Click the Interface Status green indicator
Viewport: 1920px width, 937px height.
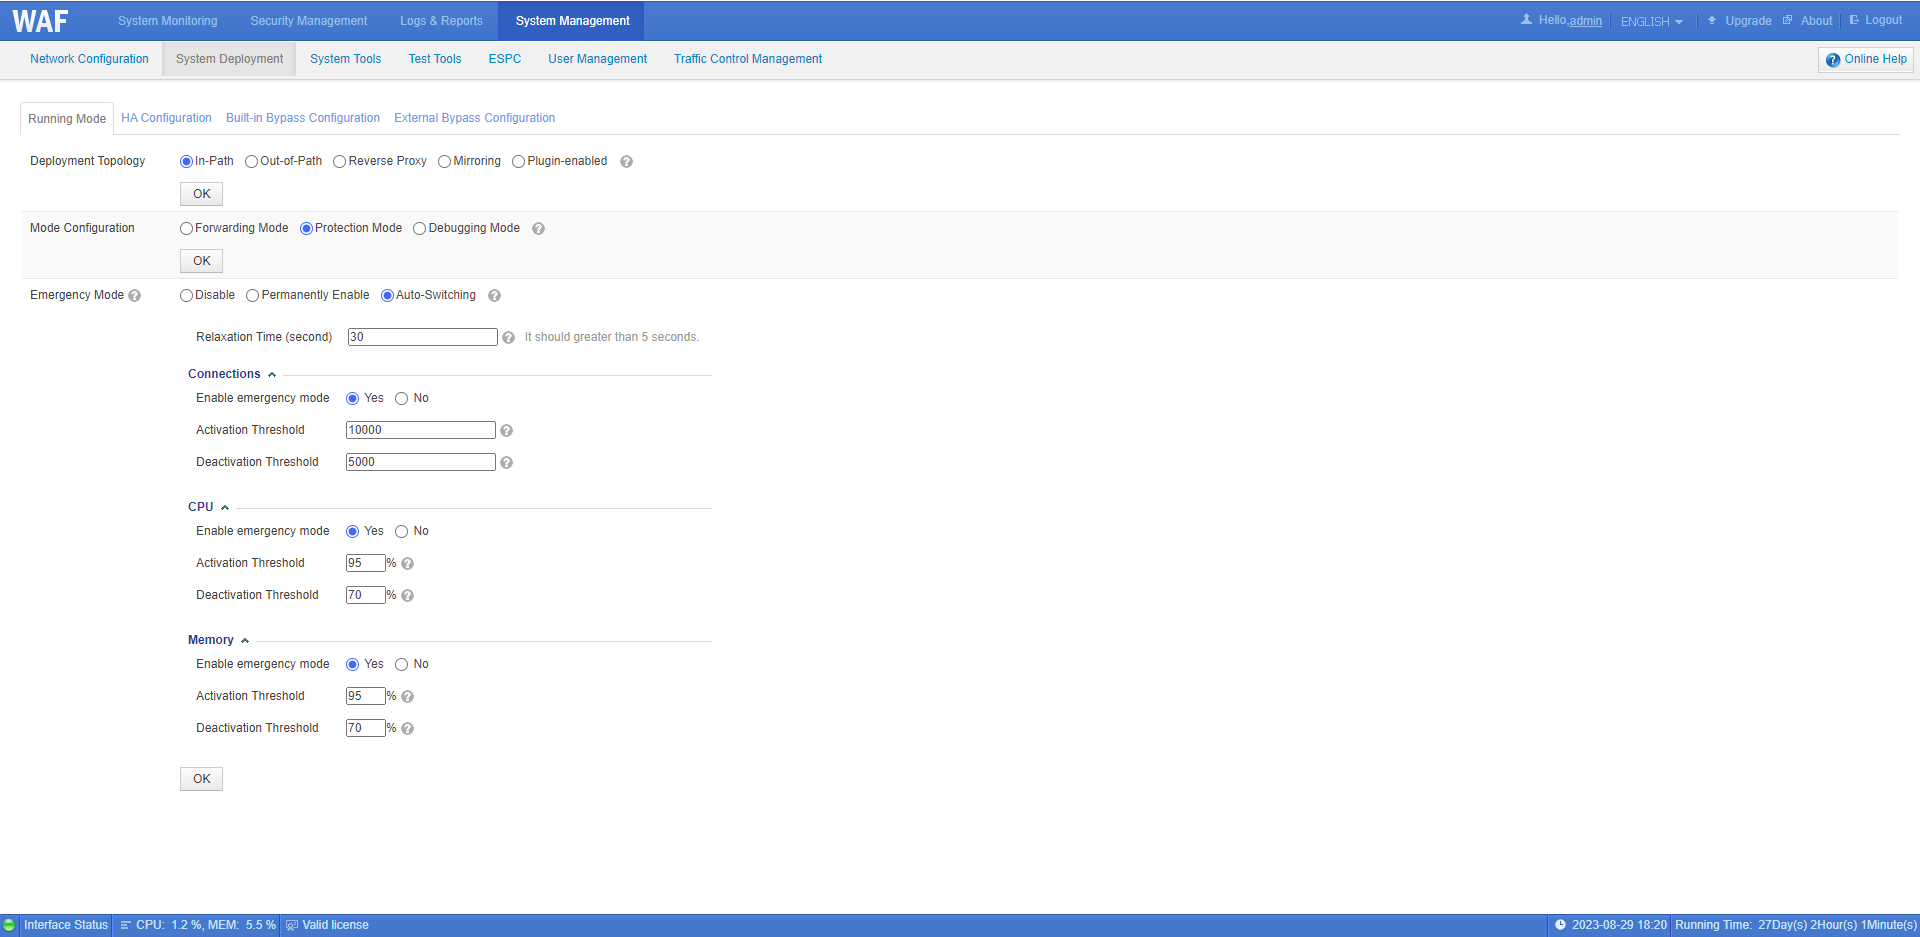tap(10, 925)
